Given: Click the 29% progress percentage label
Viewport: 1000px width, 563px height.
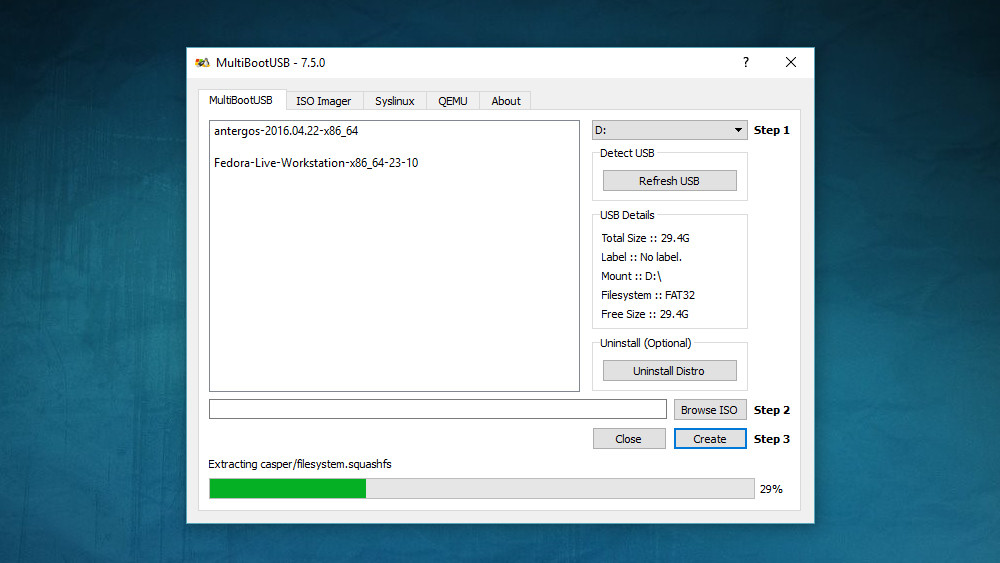Looking at the screenshot, I should point(771,489).
